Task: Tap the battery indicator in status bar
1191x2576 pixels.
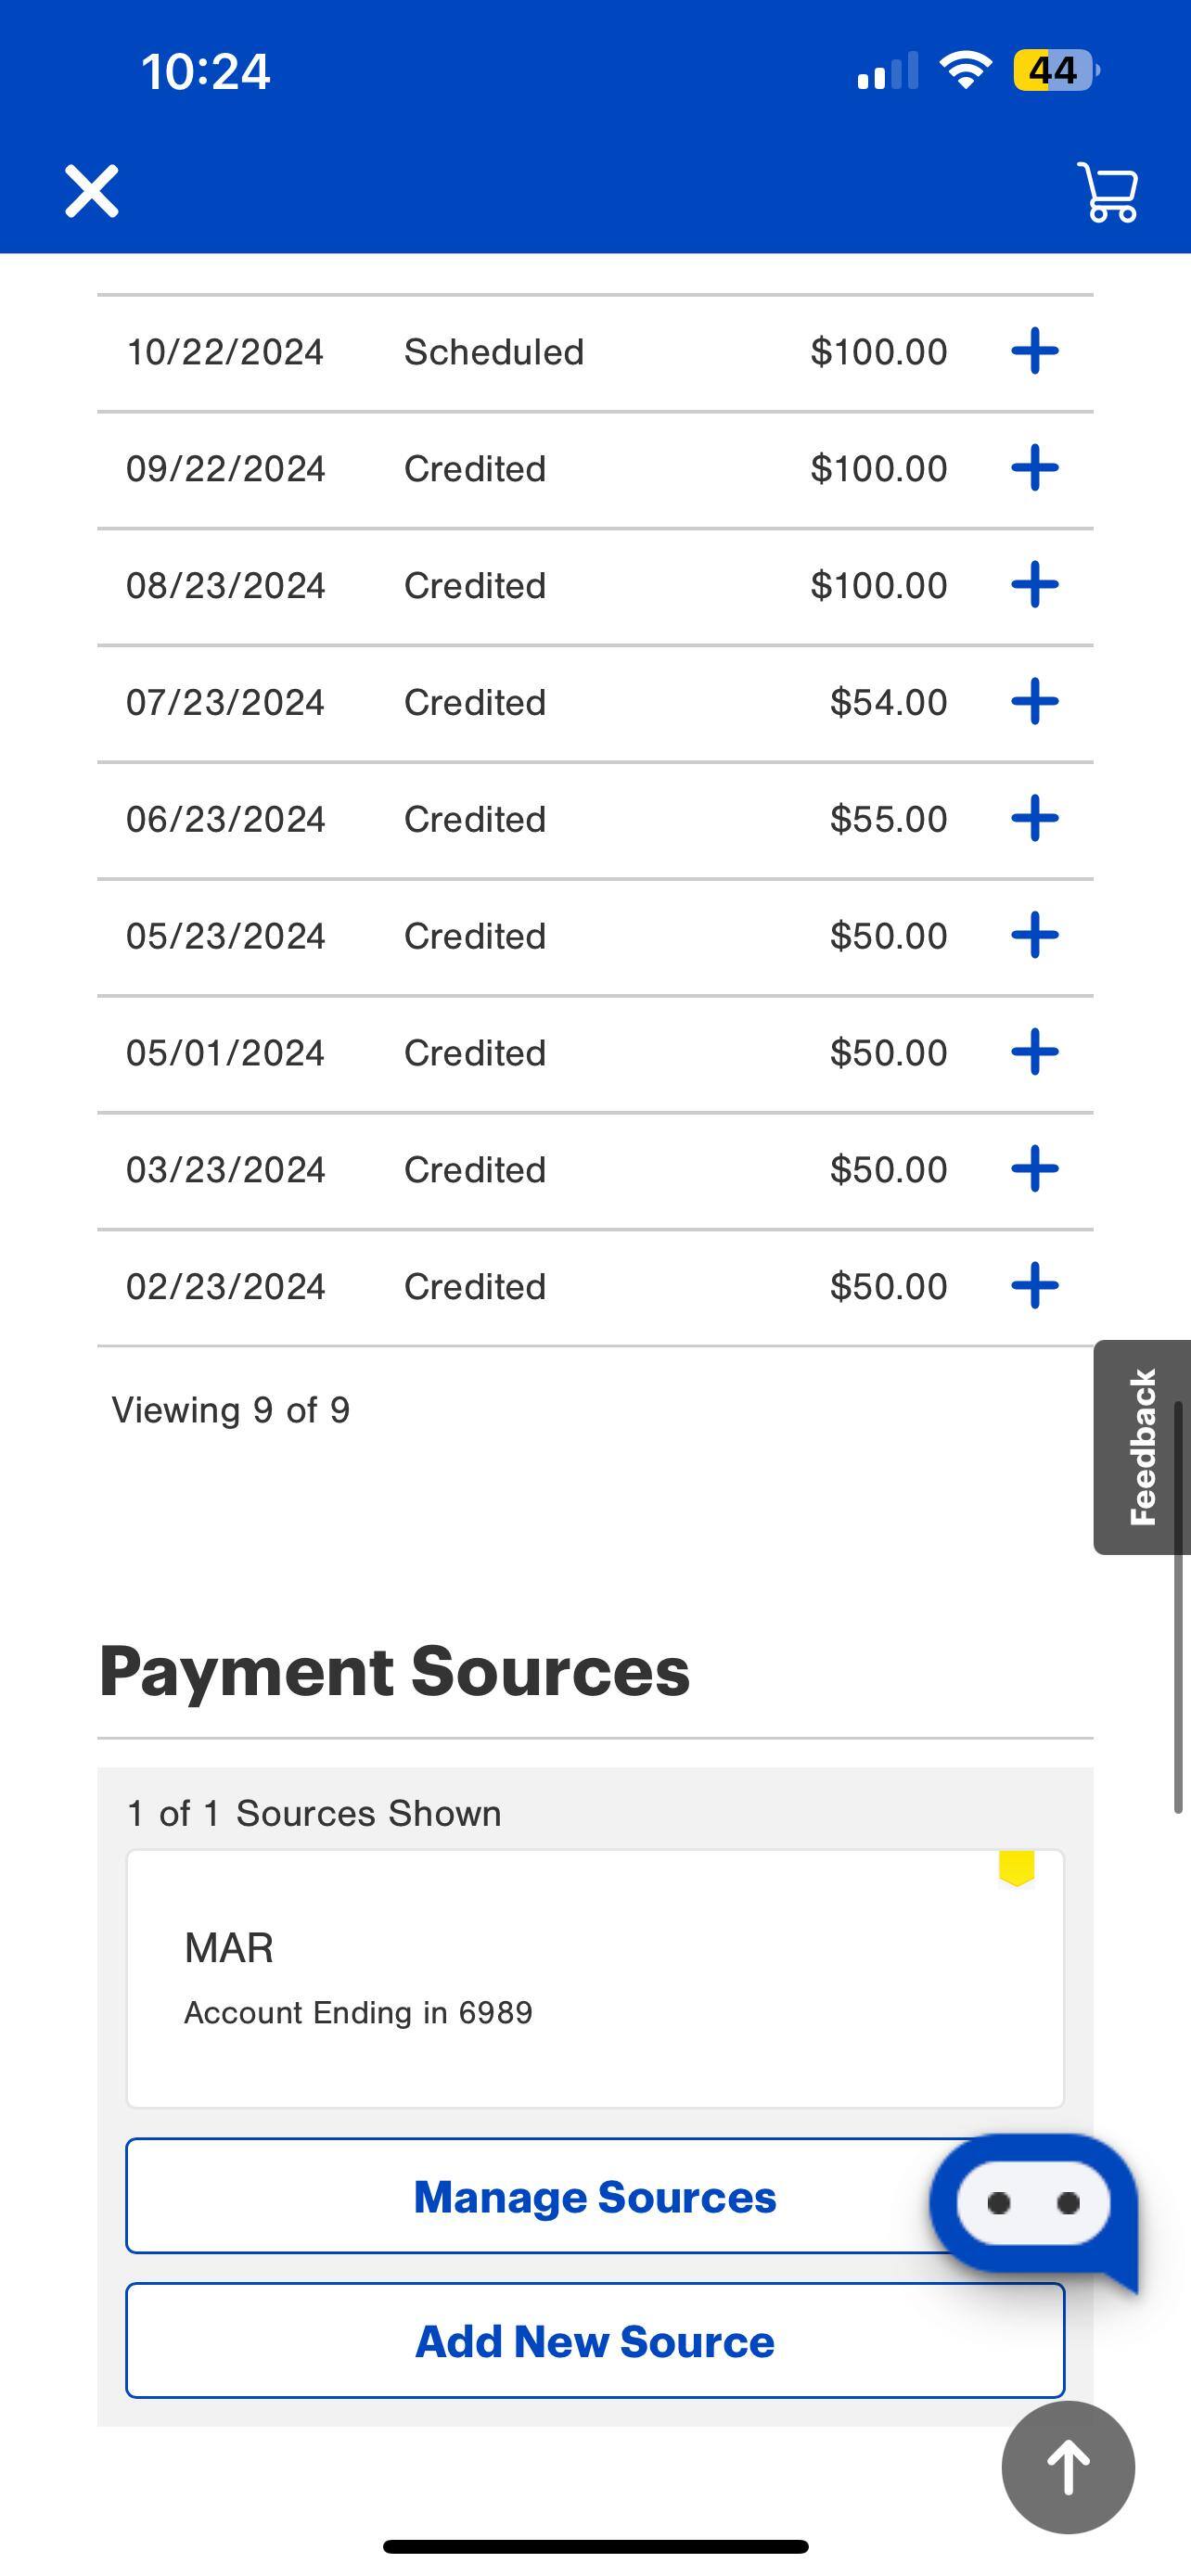Action: tap(1054, 71)
